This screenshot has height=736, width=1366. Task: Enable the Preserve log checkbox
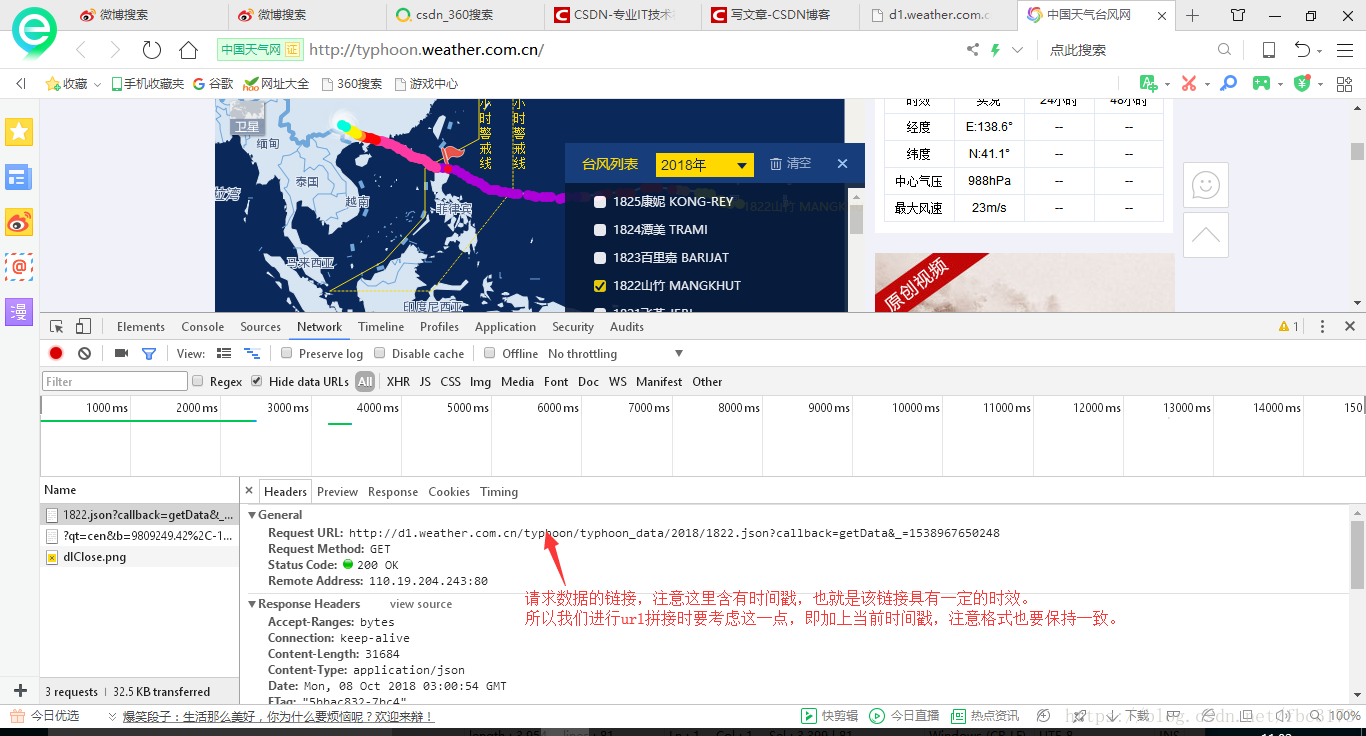pos(287,353)
